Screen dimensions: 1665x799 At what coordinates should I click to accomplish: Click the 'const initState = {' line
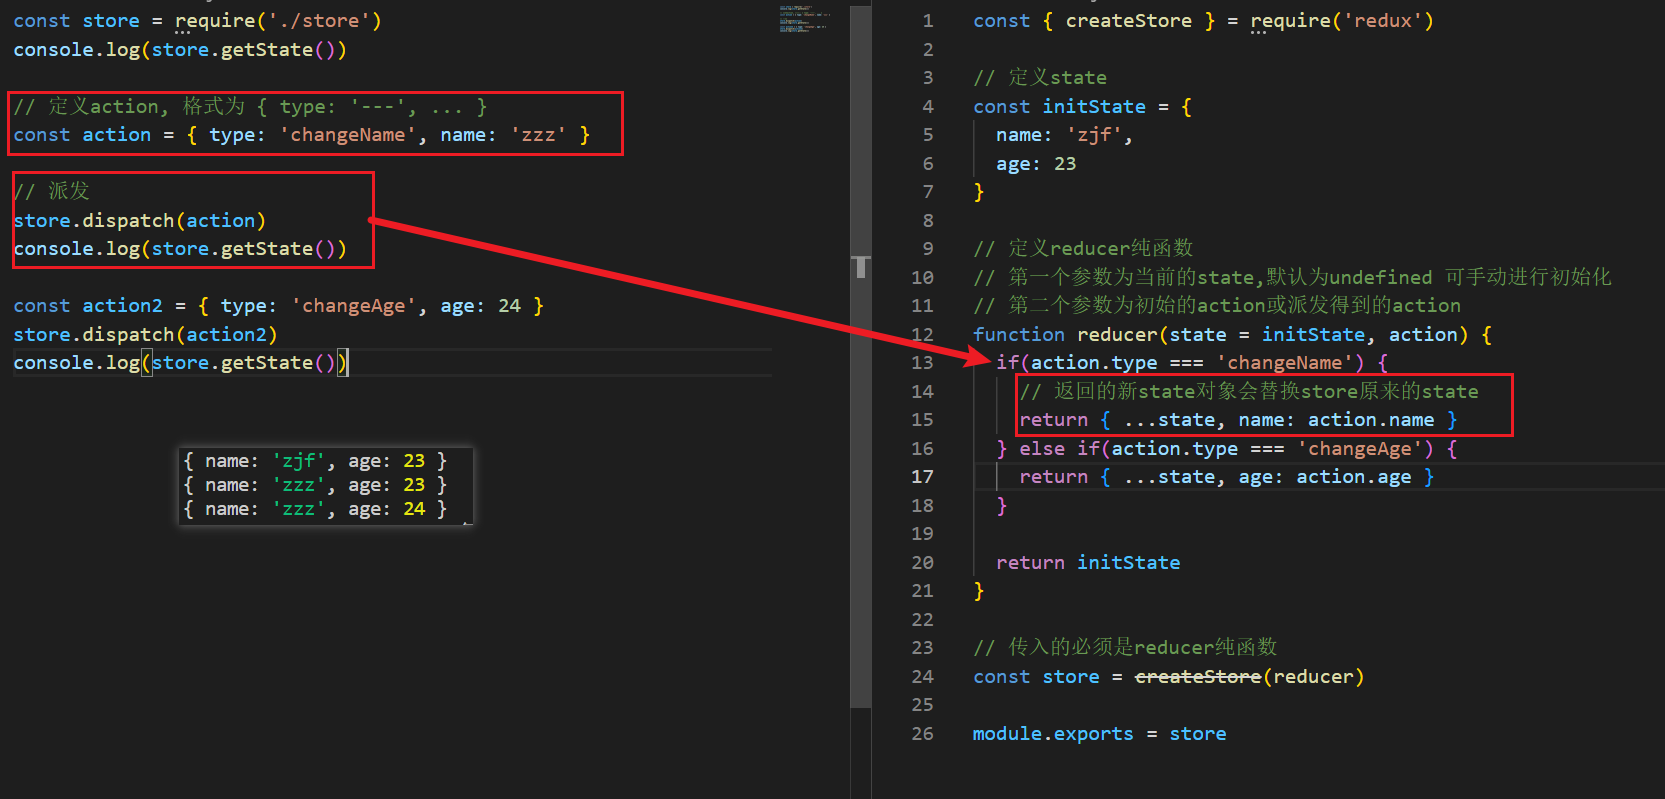coord(1082,107)
